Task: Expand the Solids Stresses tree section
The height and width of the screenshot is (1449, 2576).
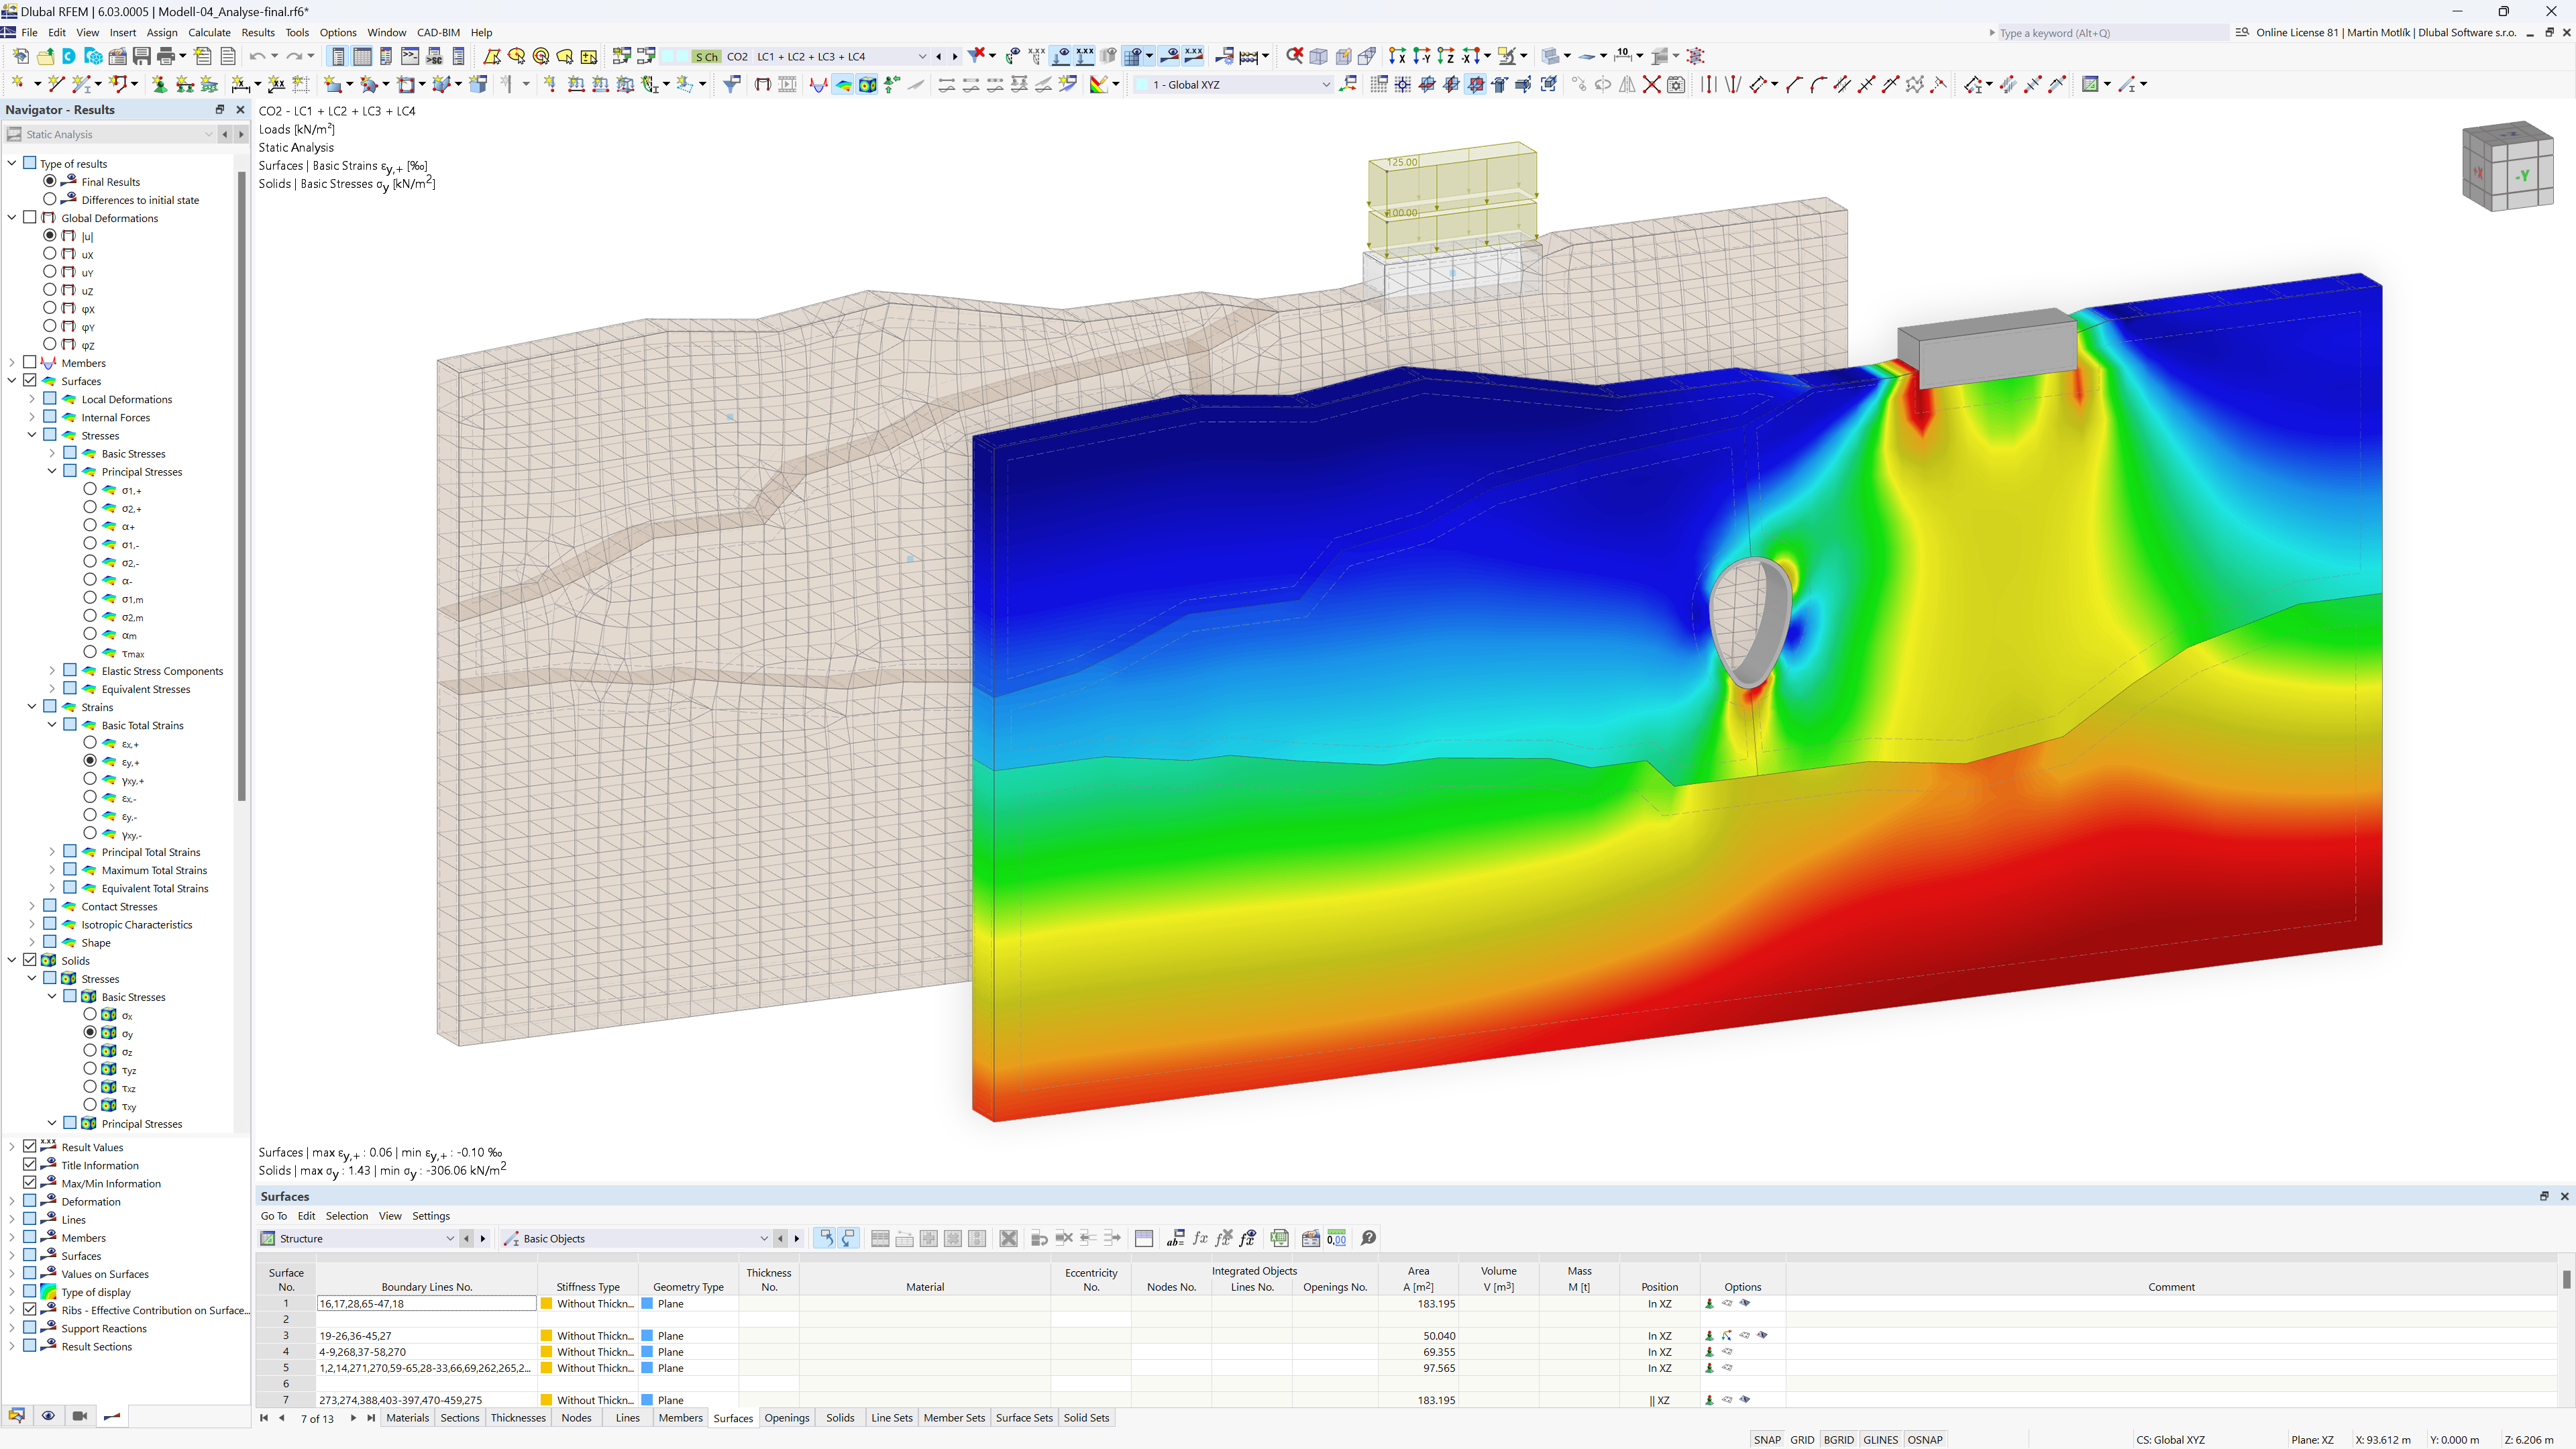Action: click(x=32, y=978)
